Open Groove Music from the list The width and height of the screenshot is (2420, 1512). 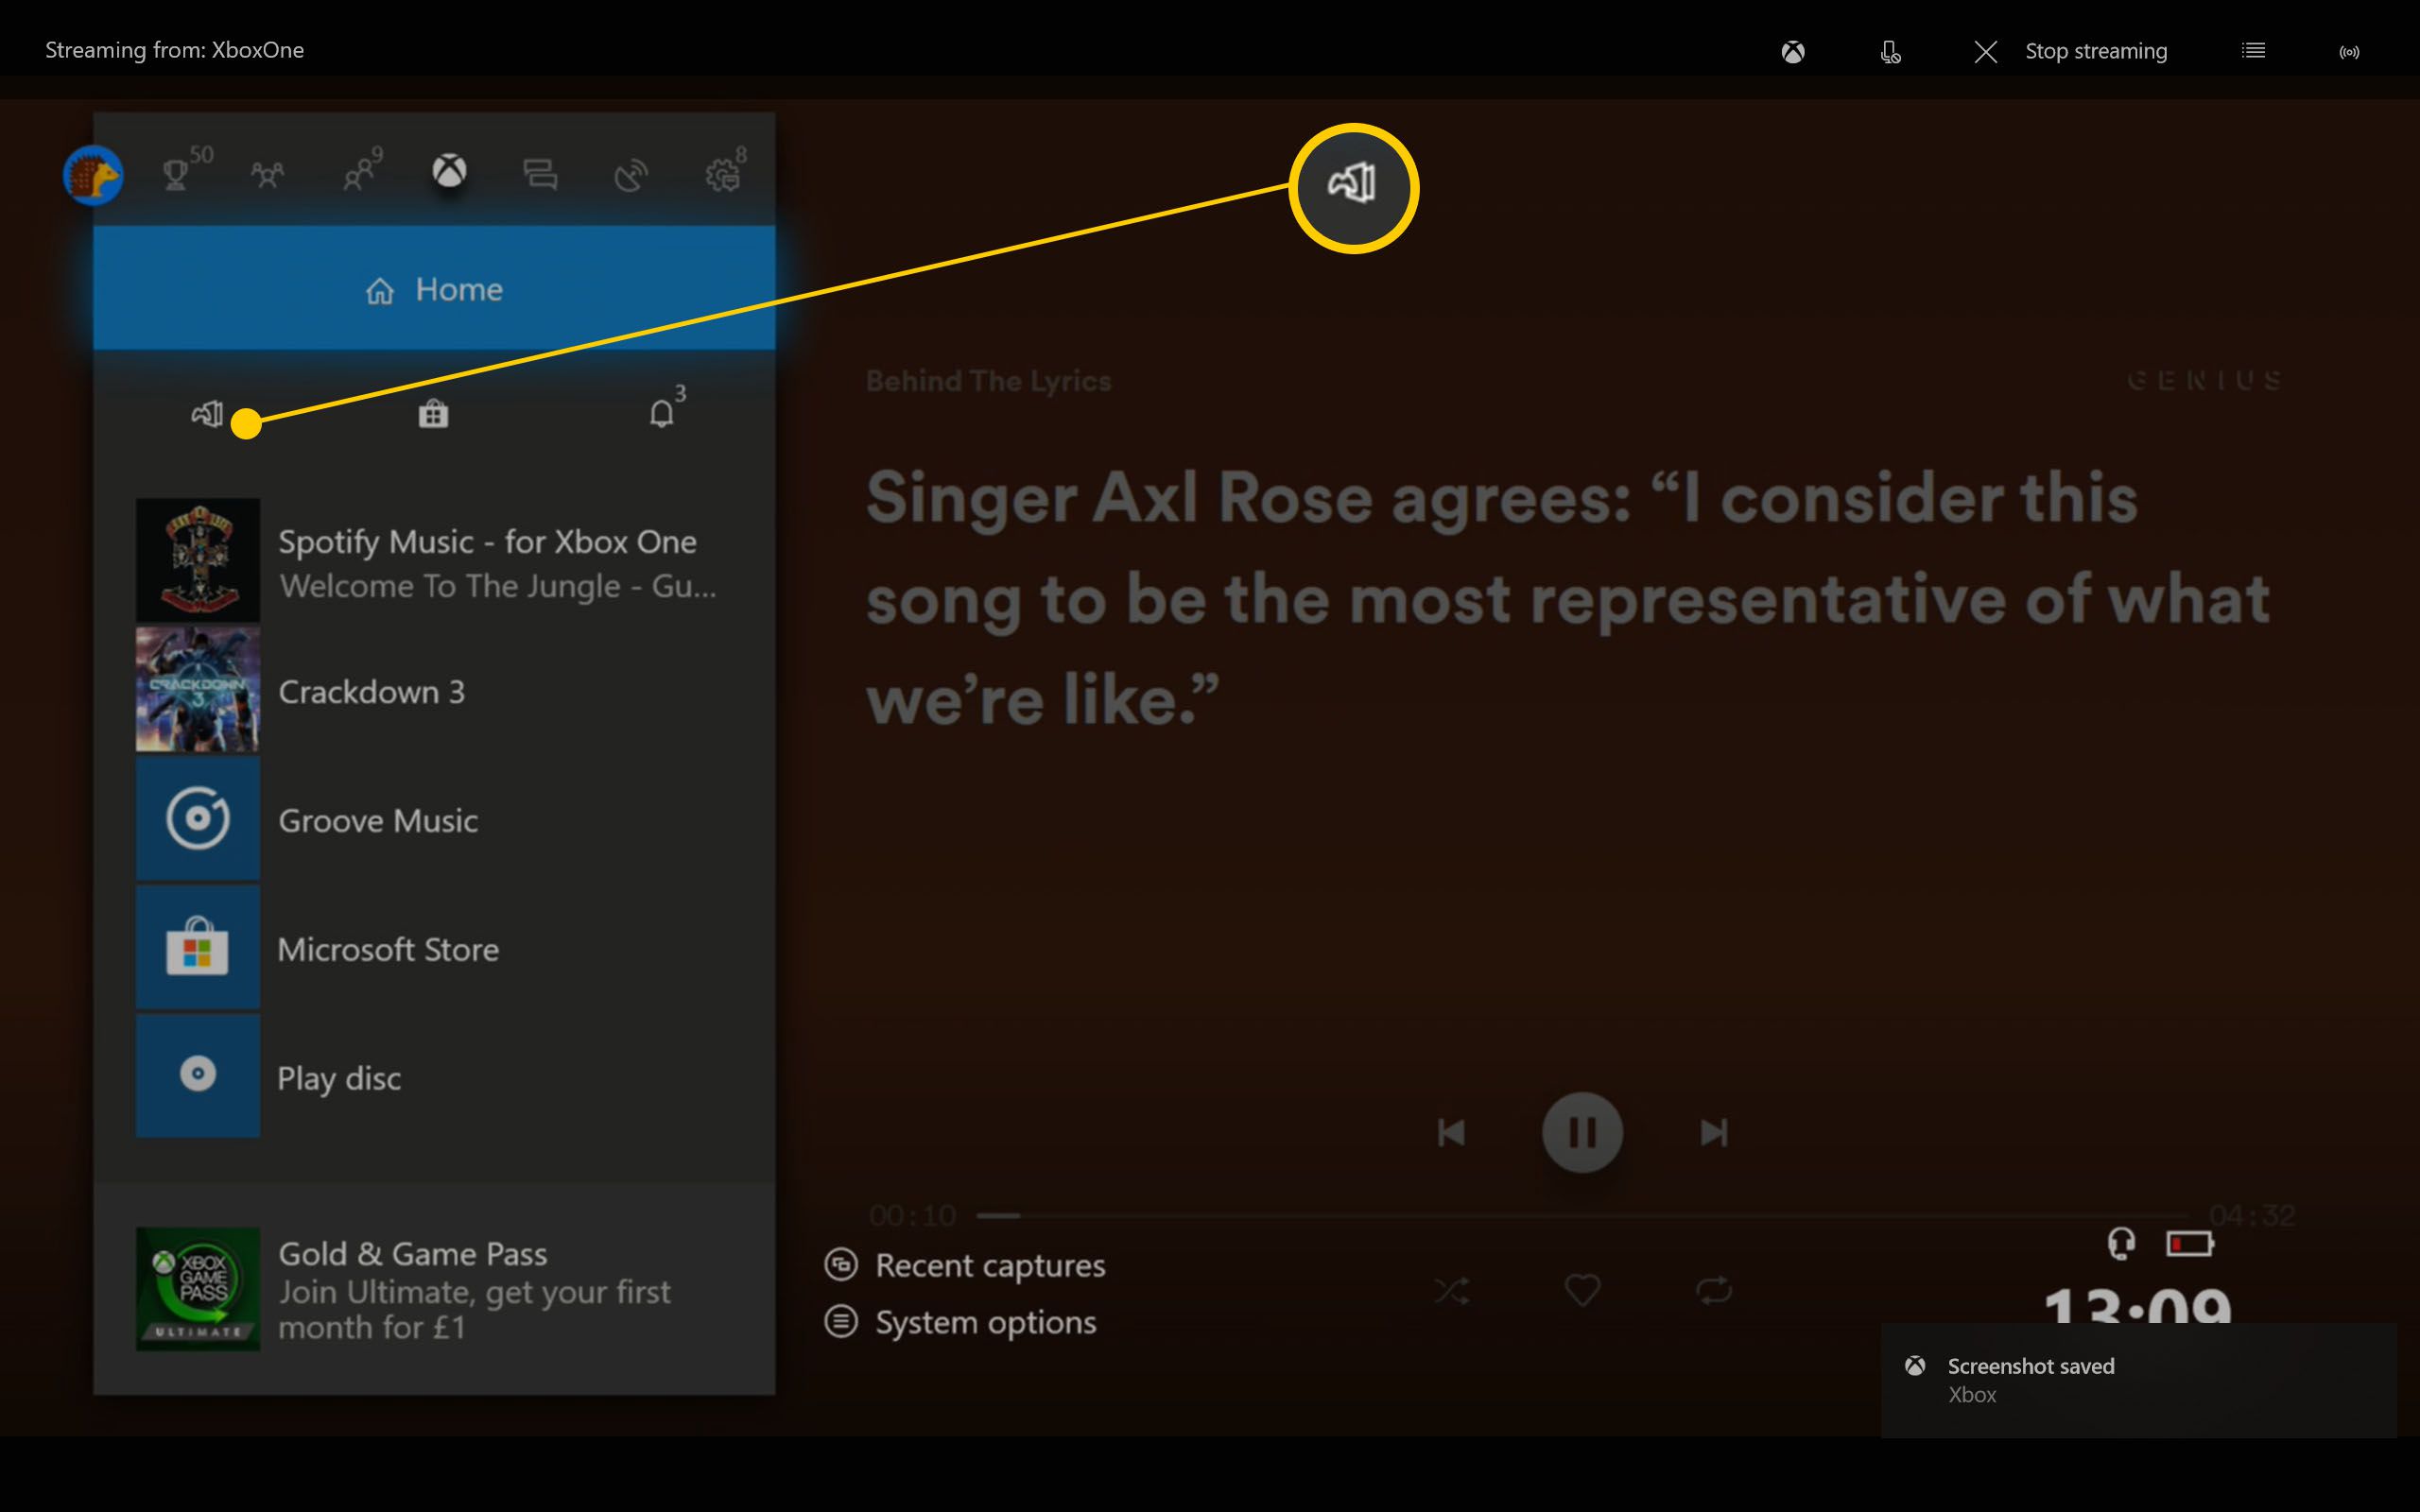click(434, 820)
